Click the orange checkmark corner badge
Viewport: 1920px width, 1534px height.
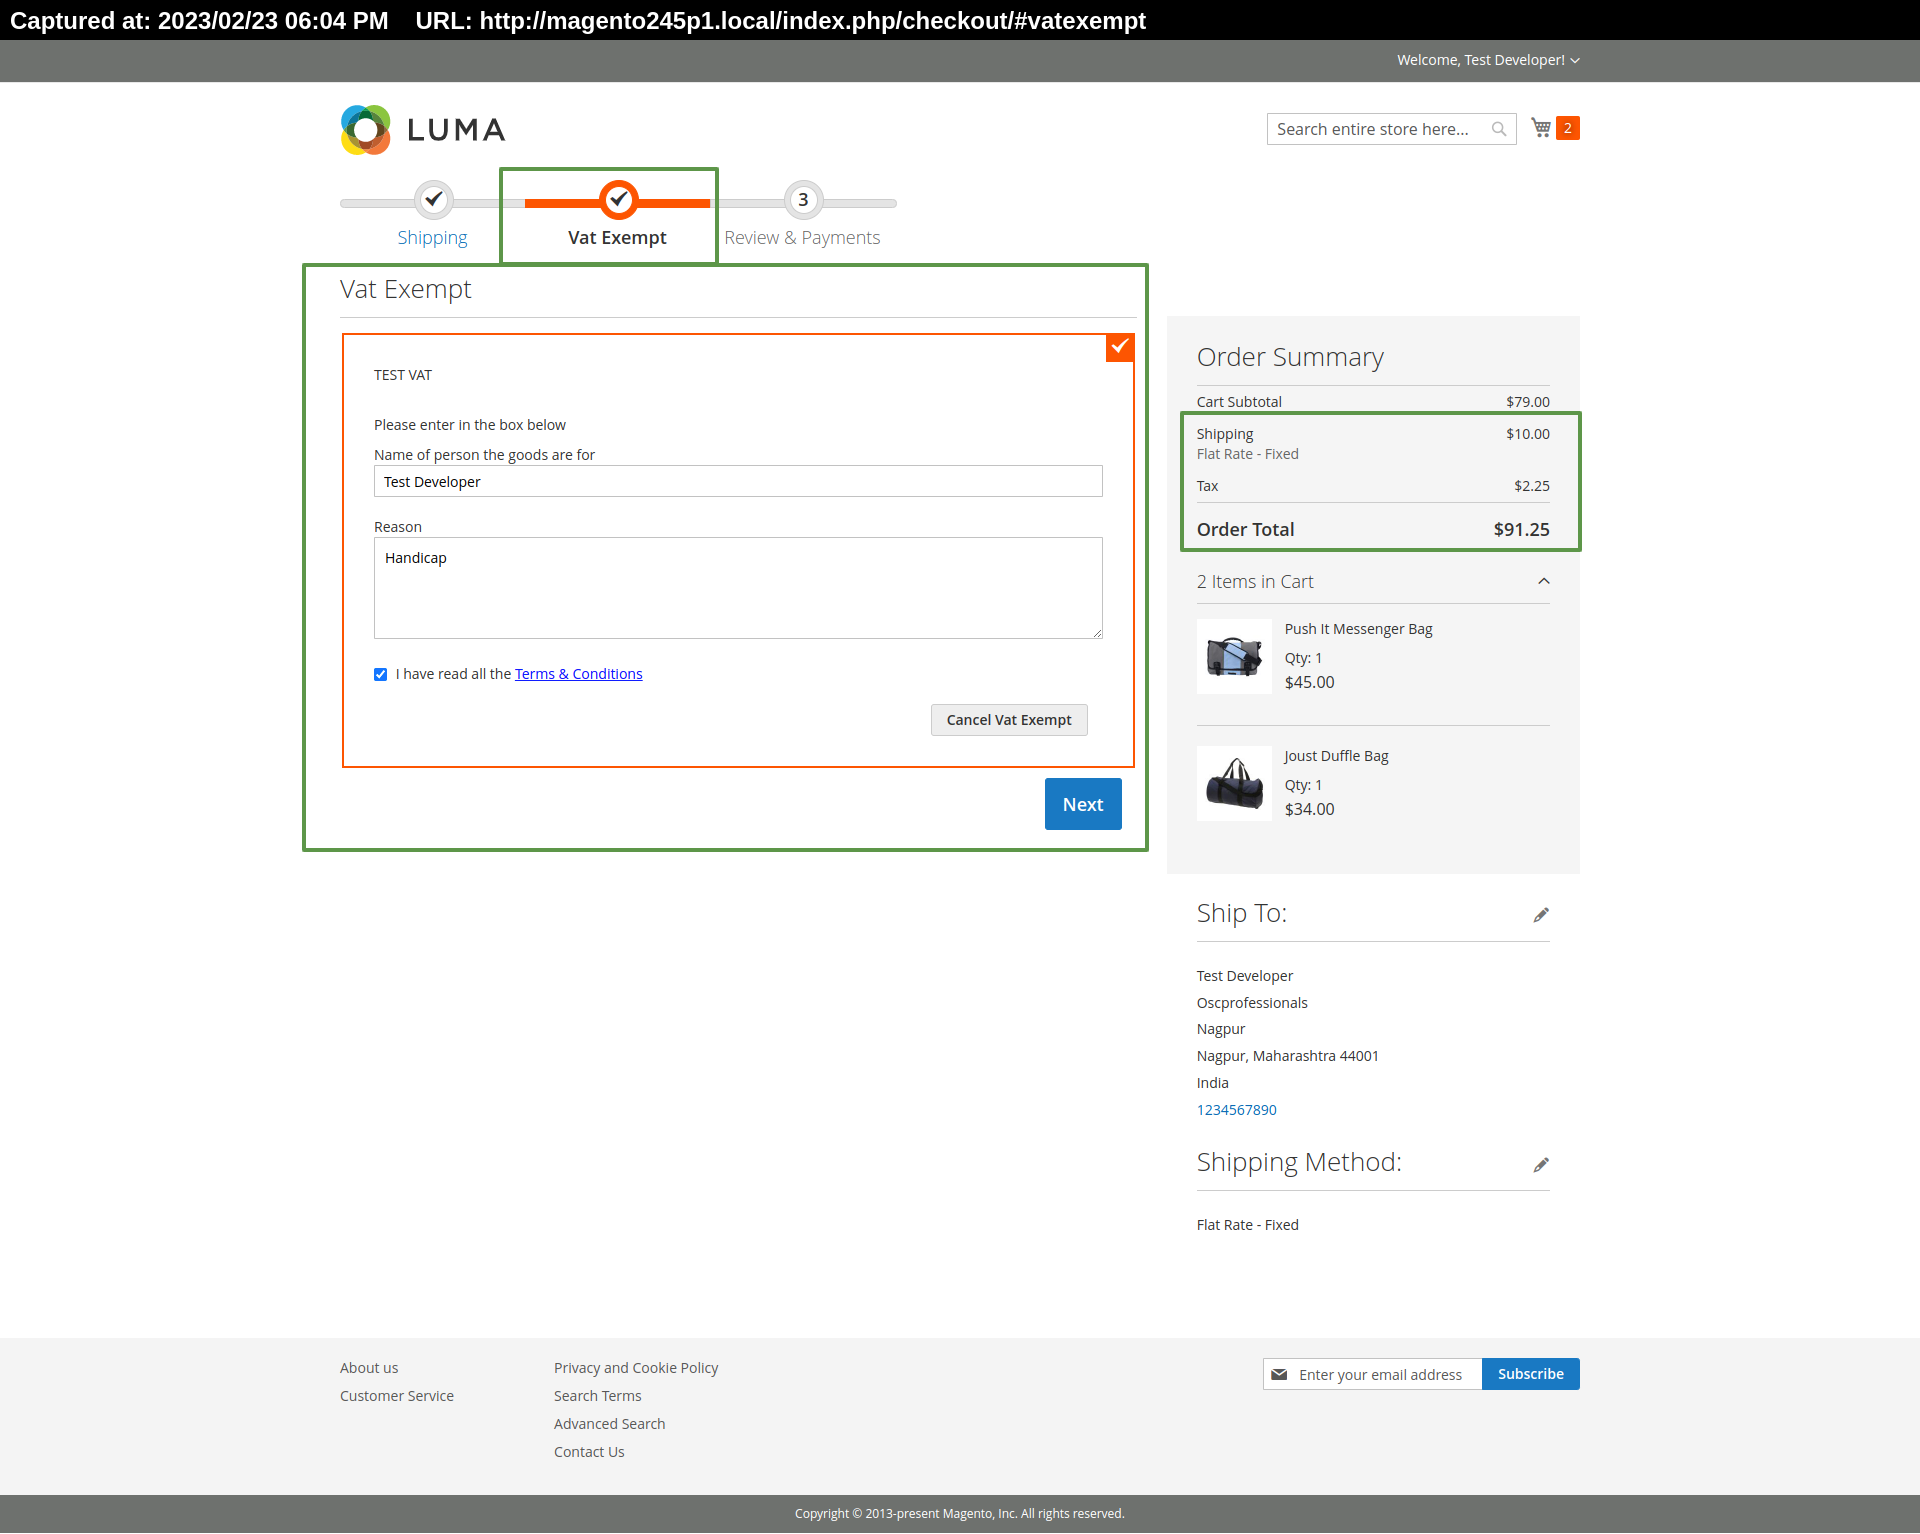[x=1120, y=346]
